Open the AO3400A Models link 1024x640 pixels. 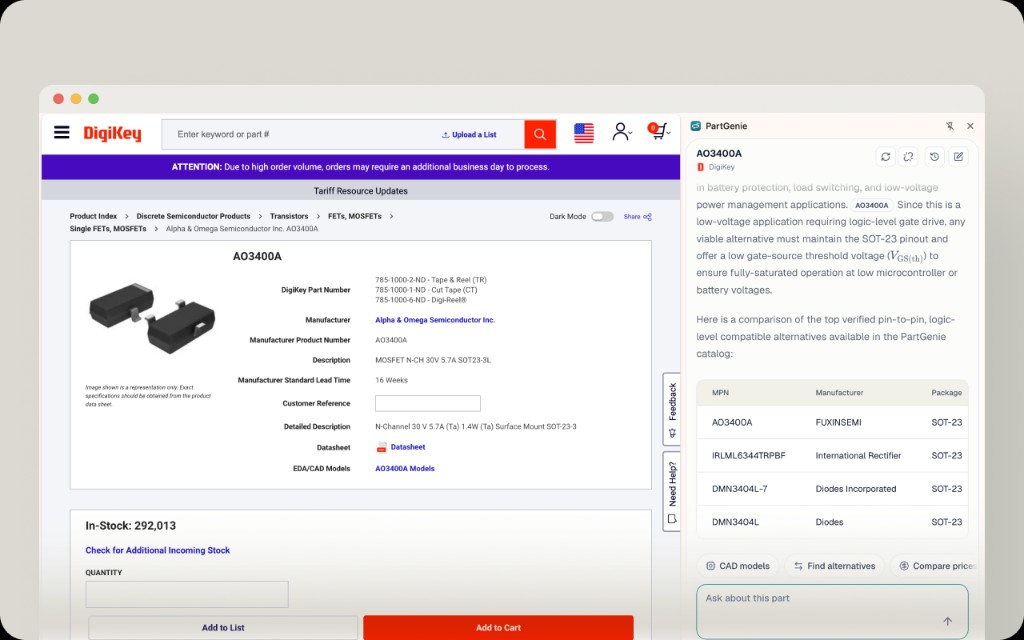(x=404, y=468)
